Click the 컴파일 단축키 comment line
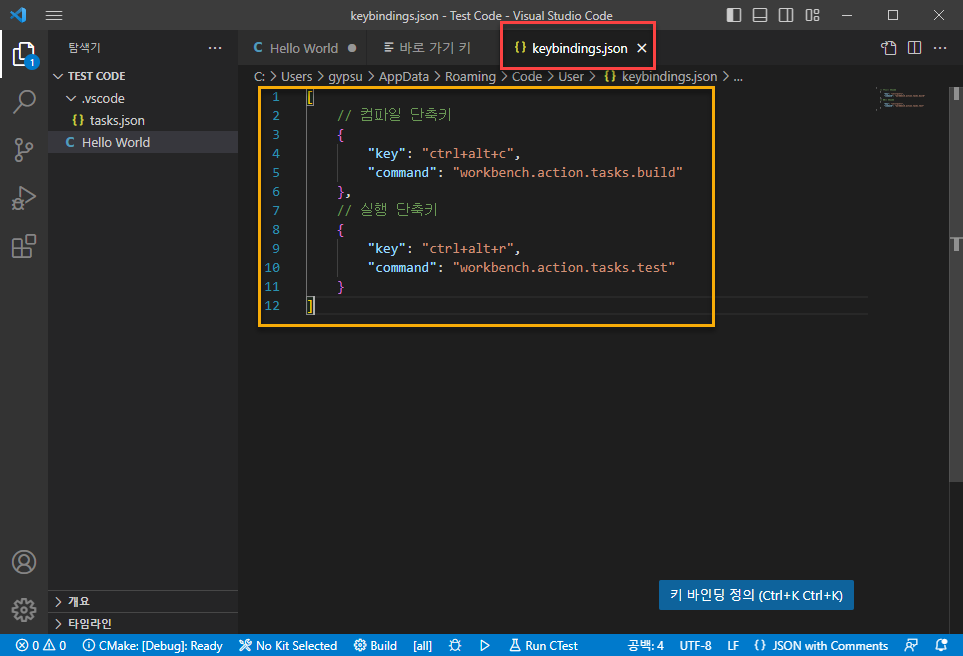 [x=394, y=115]
